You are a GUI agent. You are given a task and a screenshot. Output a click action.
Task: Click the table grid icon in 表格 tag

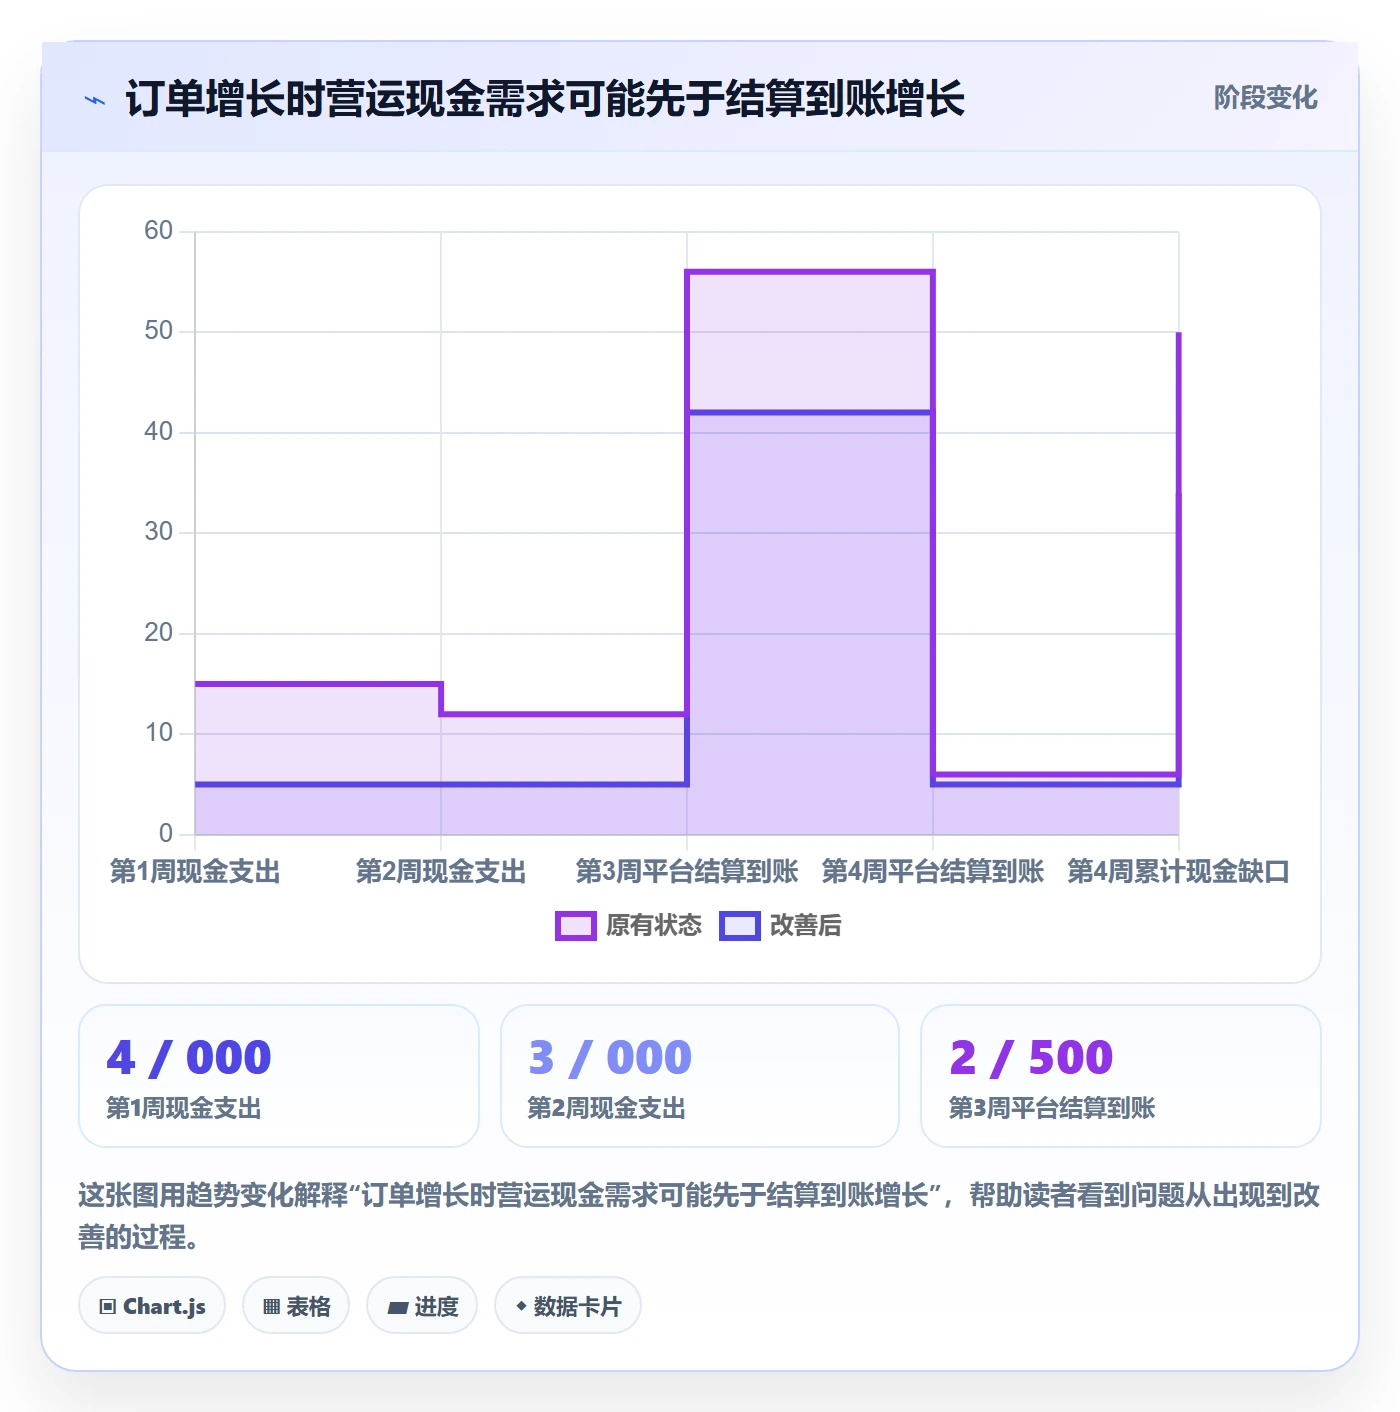coord(271,1306)
